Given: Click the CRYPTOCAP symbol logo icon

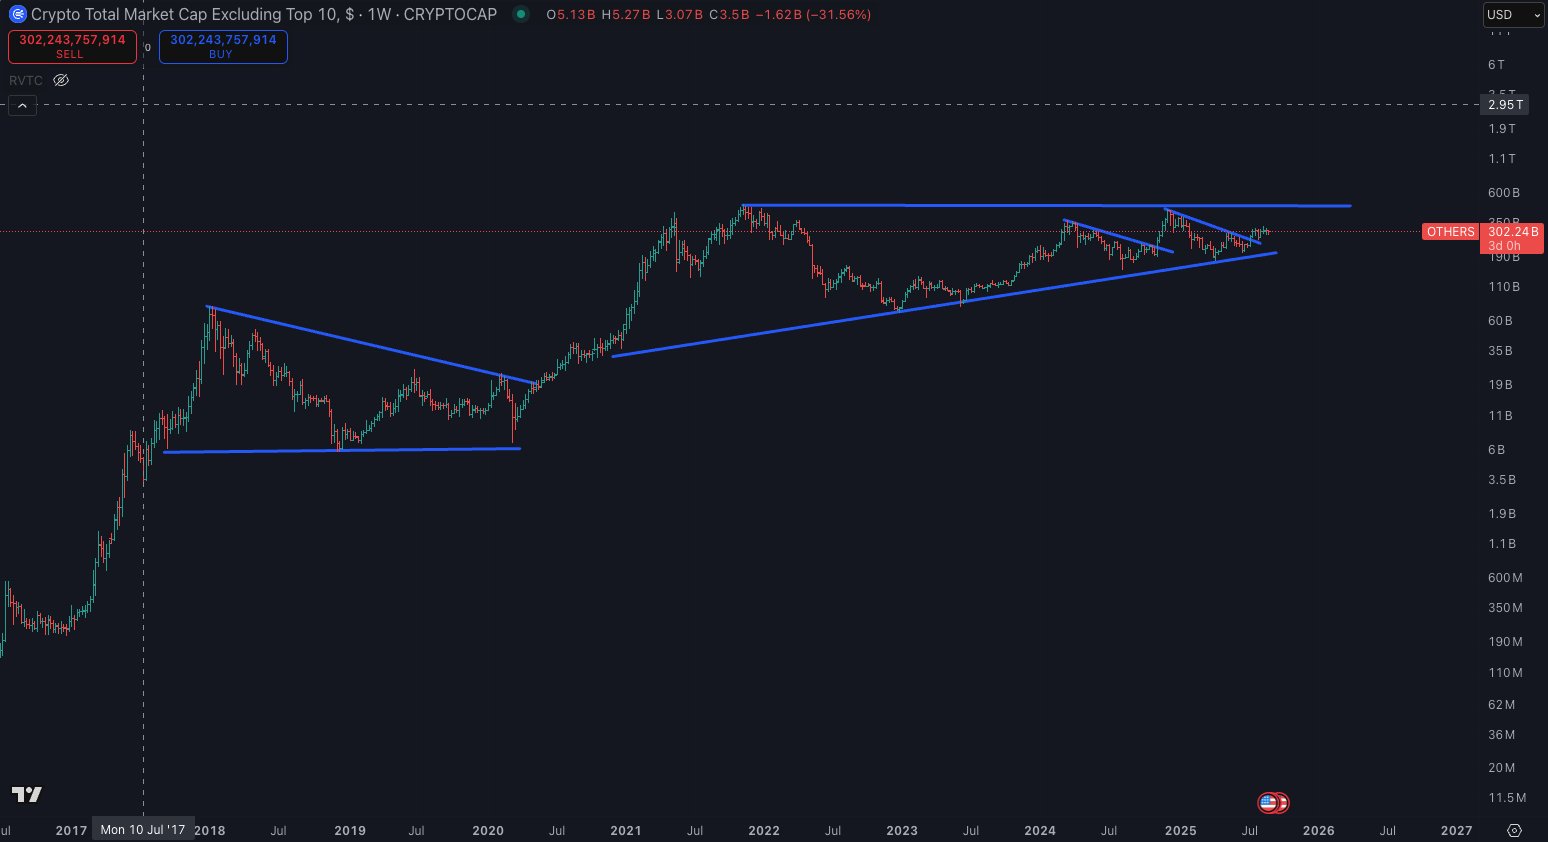Looking at the screenshot, I should click(x=17, y=14).
